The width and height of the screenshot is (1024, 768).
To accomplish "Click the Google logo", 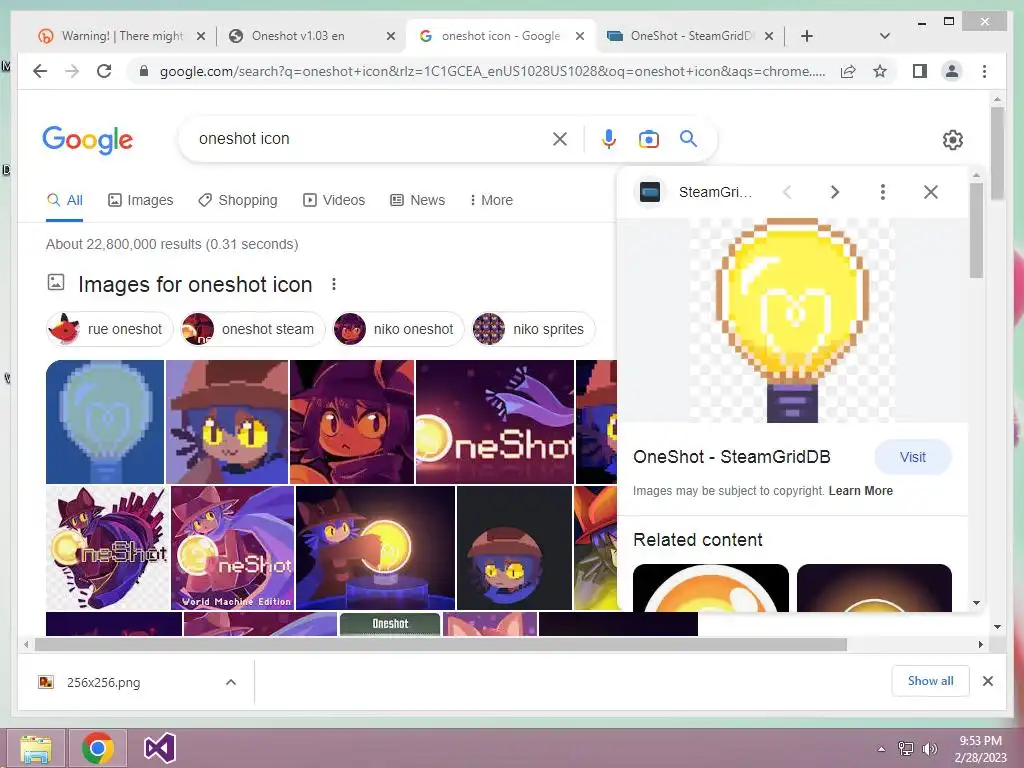I will [88, 140].
